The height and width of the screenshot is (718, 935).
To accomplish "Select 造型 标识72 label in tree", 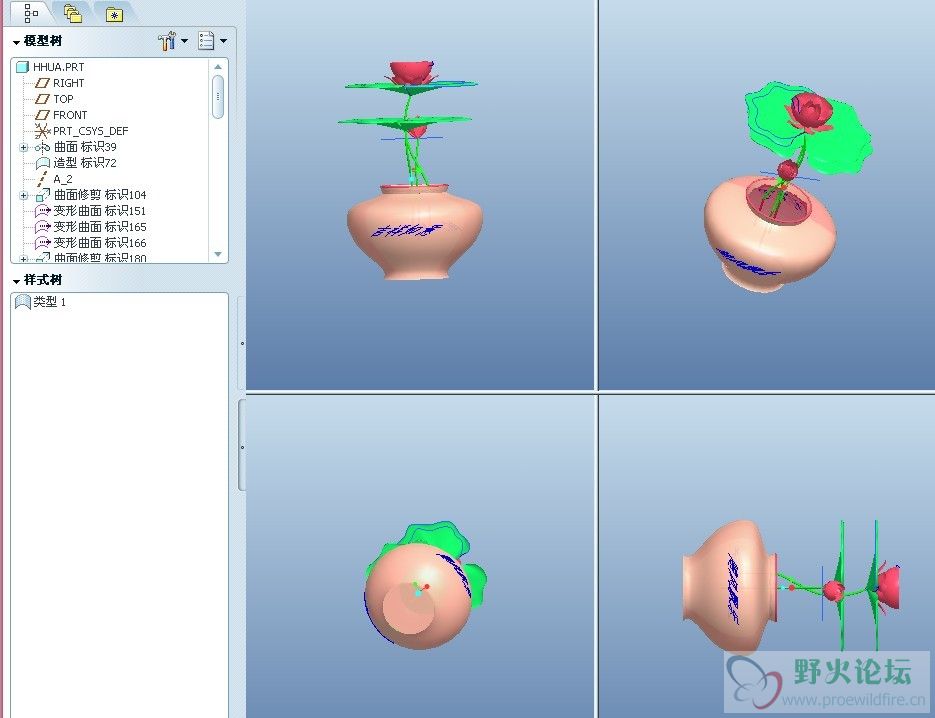I will [85, 163].
